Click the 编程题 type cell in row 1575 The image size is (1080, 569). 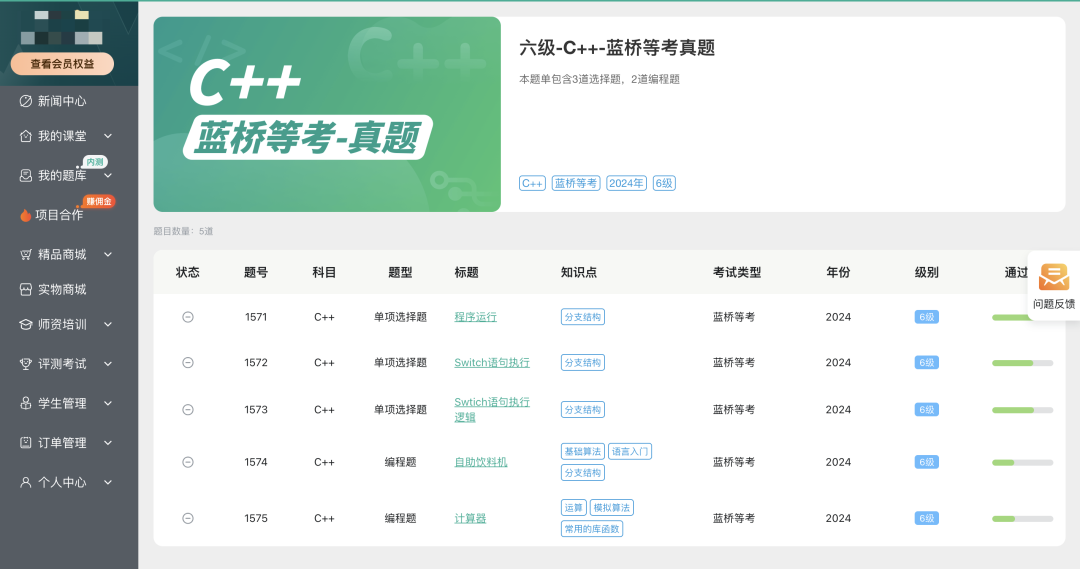(400, 518)
